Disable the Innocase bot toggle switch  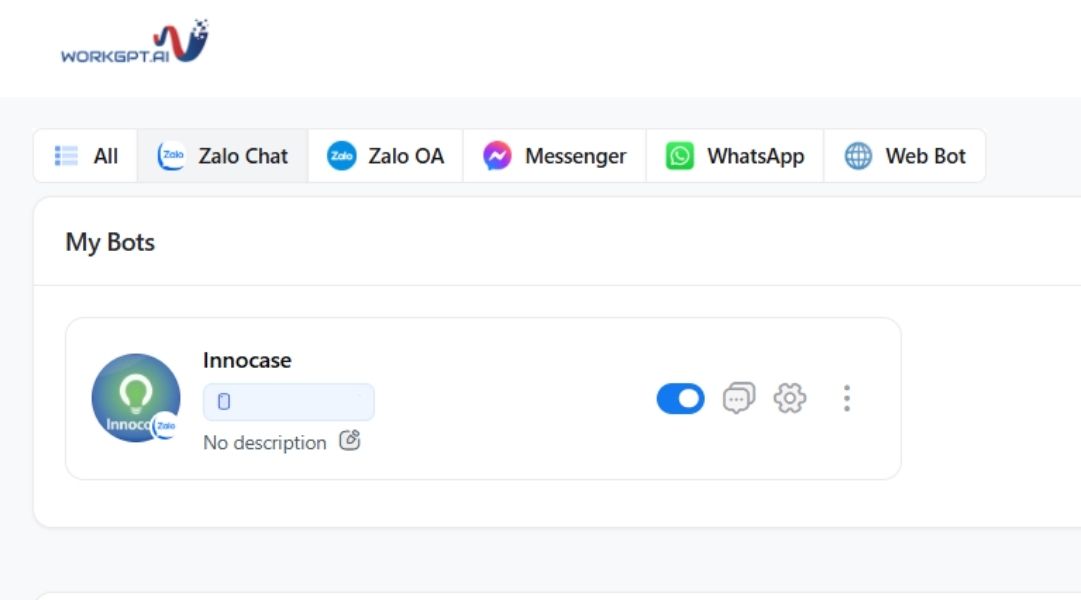(680, 398)
